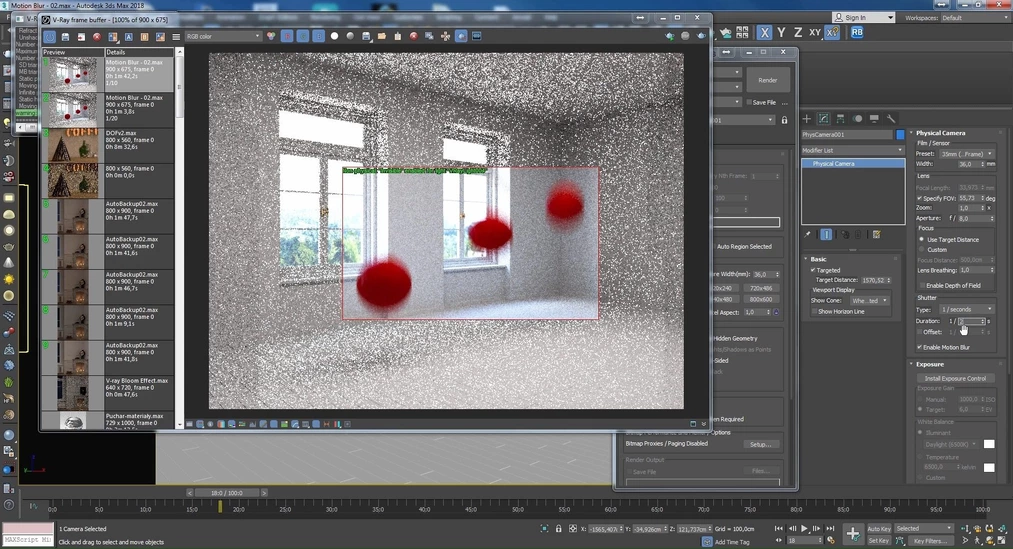Enable Z axis constraint
Viewport: 1013px width, 549px height.
click(x=798, y=32)
